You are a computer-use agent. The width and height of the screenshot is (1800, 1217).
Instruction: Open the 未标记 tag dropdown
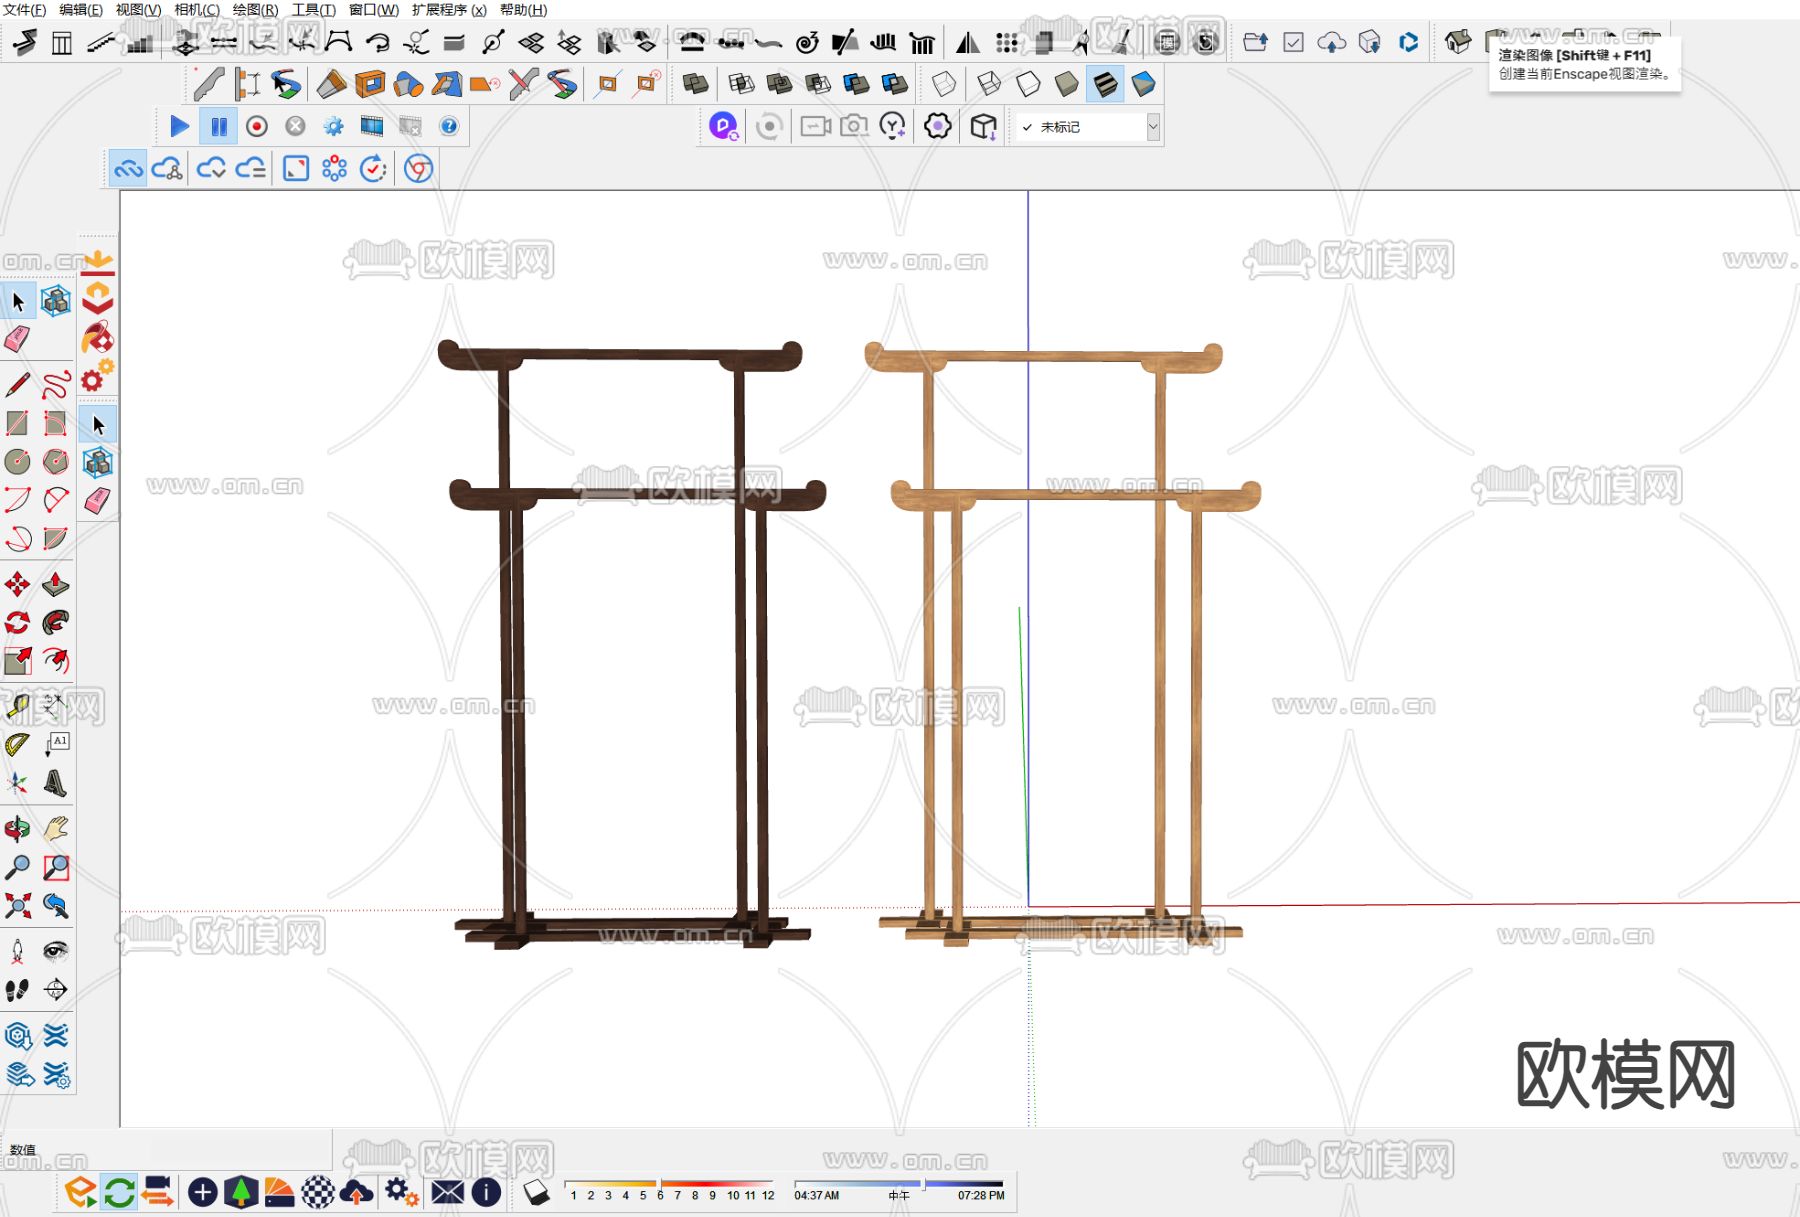click(1152, 127)
